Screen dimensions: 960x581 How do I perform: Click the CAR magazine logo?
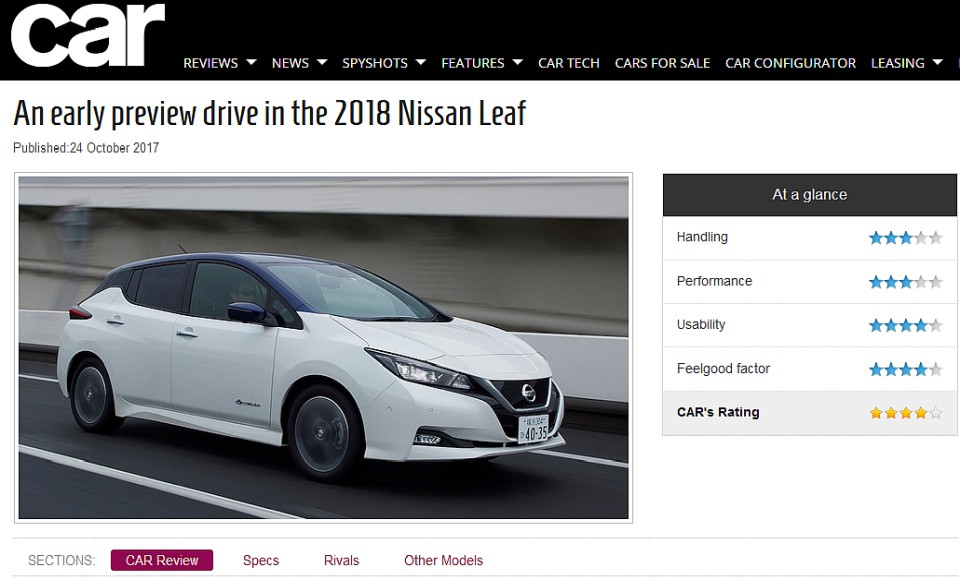pyautogui.click(x=88, y=35)
